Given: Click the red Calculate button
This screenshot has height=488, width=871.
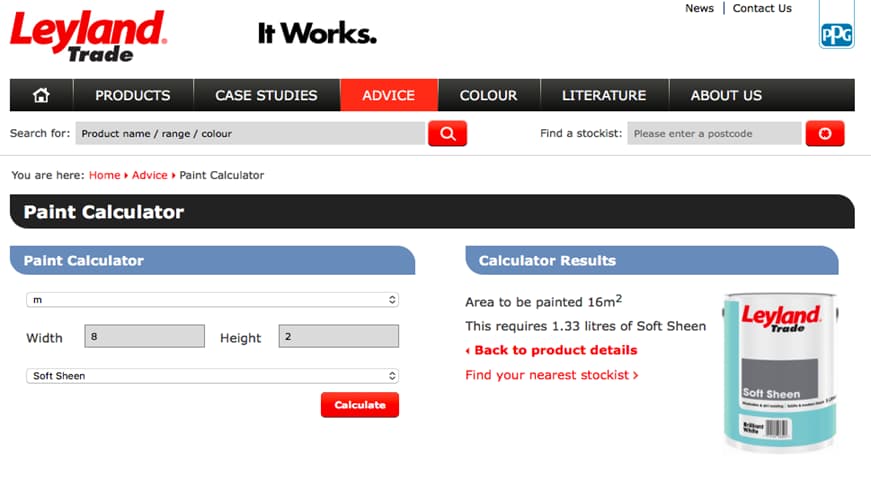Looking at the screenshot, I should 360,405.
